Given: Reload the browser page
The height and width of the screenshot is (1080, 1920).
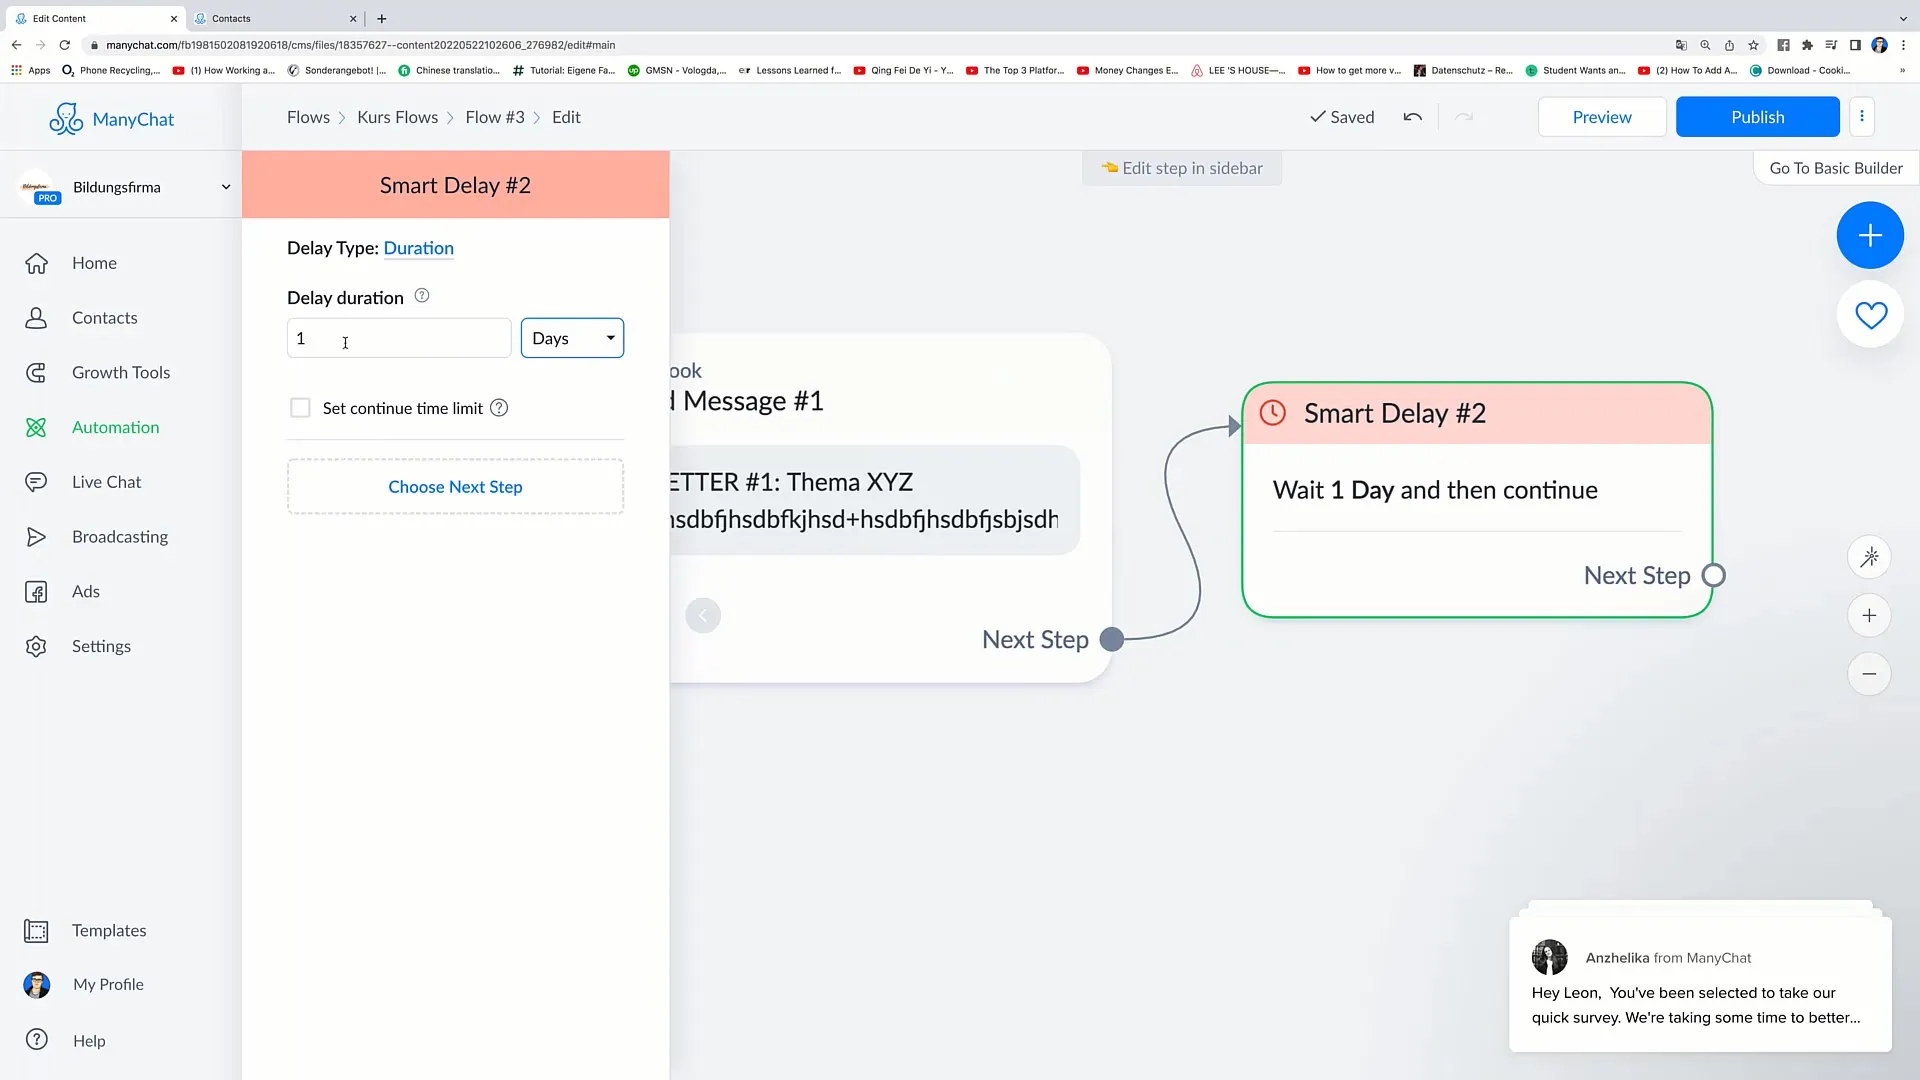Looking at the screenshot, I should point(65,45).
